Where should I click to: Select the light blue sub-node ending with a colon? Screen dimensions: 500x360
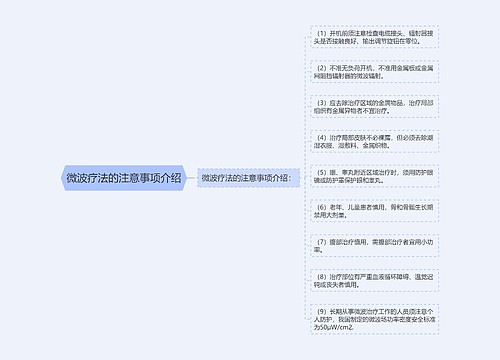coord(248,178)
